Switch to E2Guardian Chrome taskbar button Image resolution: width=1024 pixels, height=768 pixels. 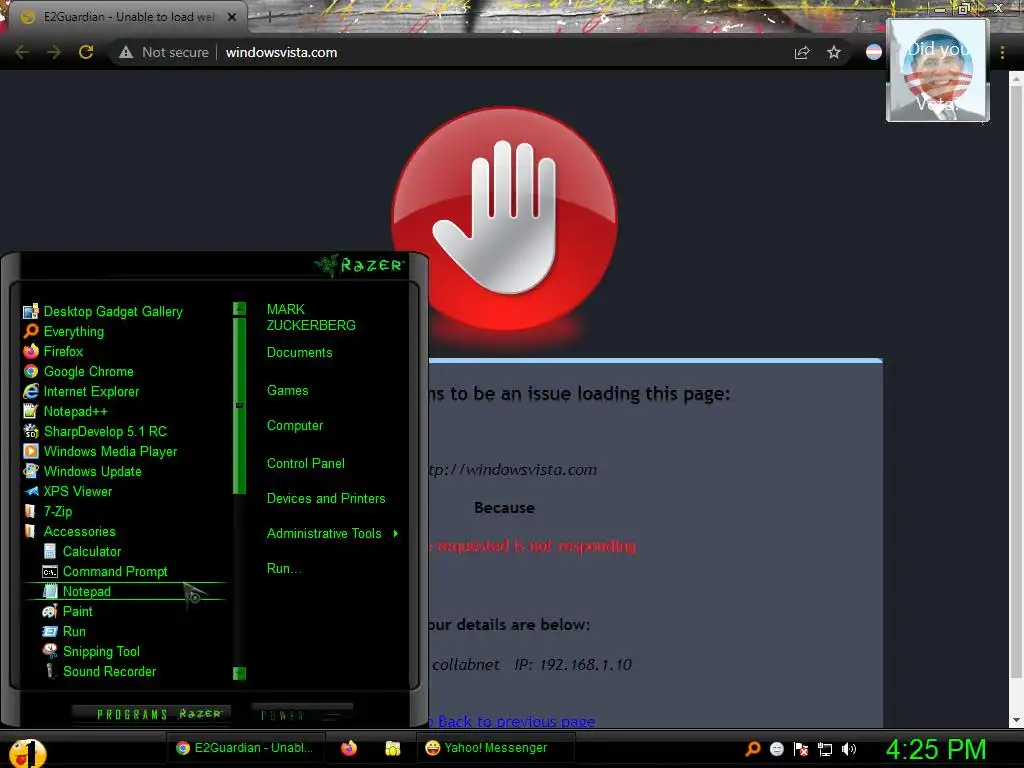pyautogui.click(x=244, y=748)
